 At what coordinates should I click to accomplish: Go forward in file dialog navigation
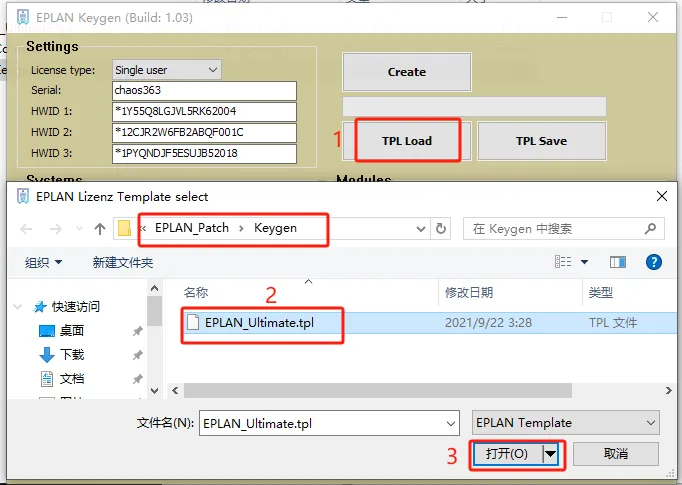[x=56, y=229]
